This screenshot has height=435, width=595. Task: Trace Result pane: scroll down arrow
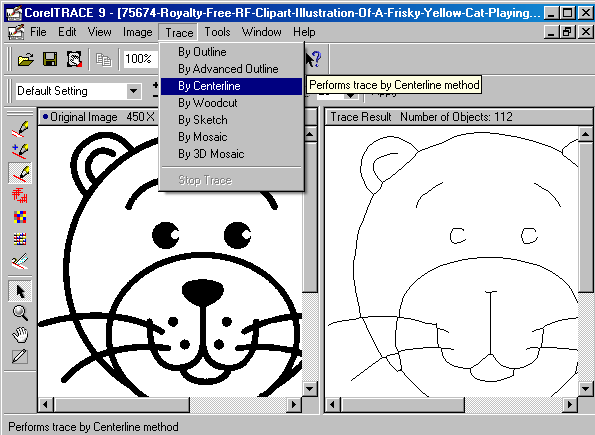coord(585,389)
